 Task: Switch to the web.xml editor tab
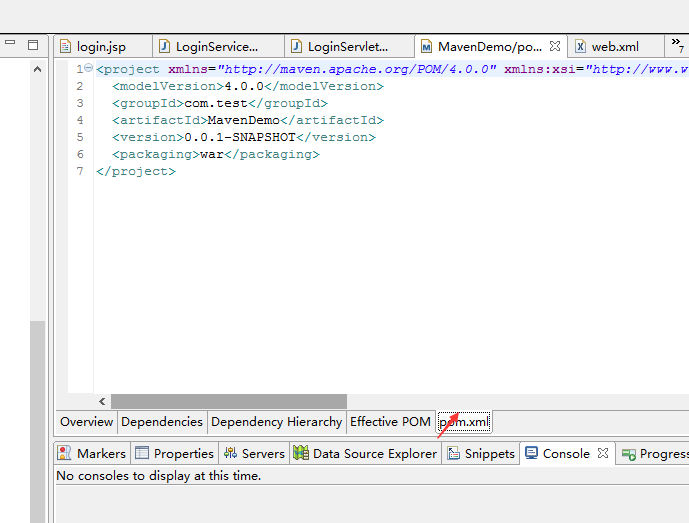point(614,47)
